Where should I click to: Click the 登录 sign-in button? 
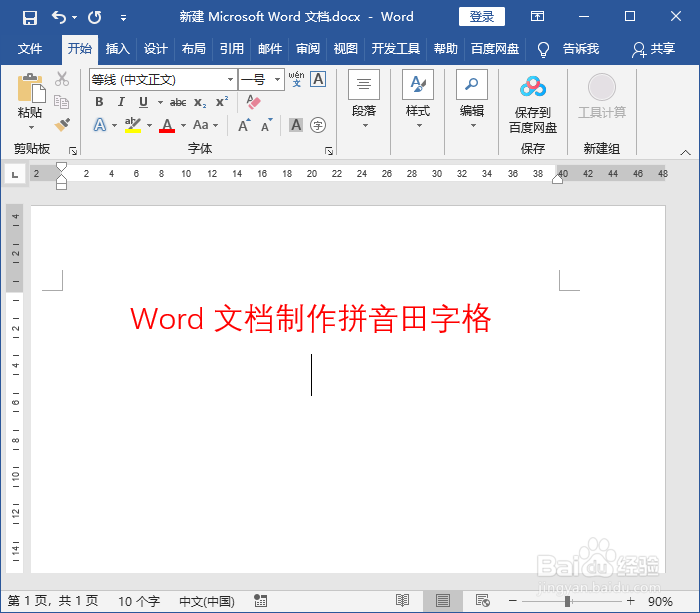[482, 17]
